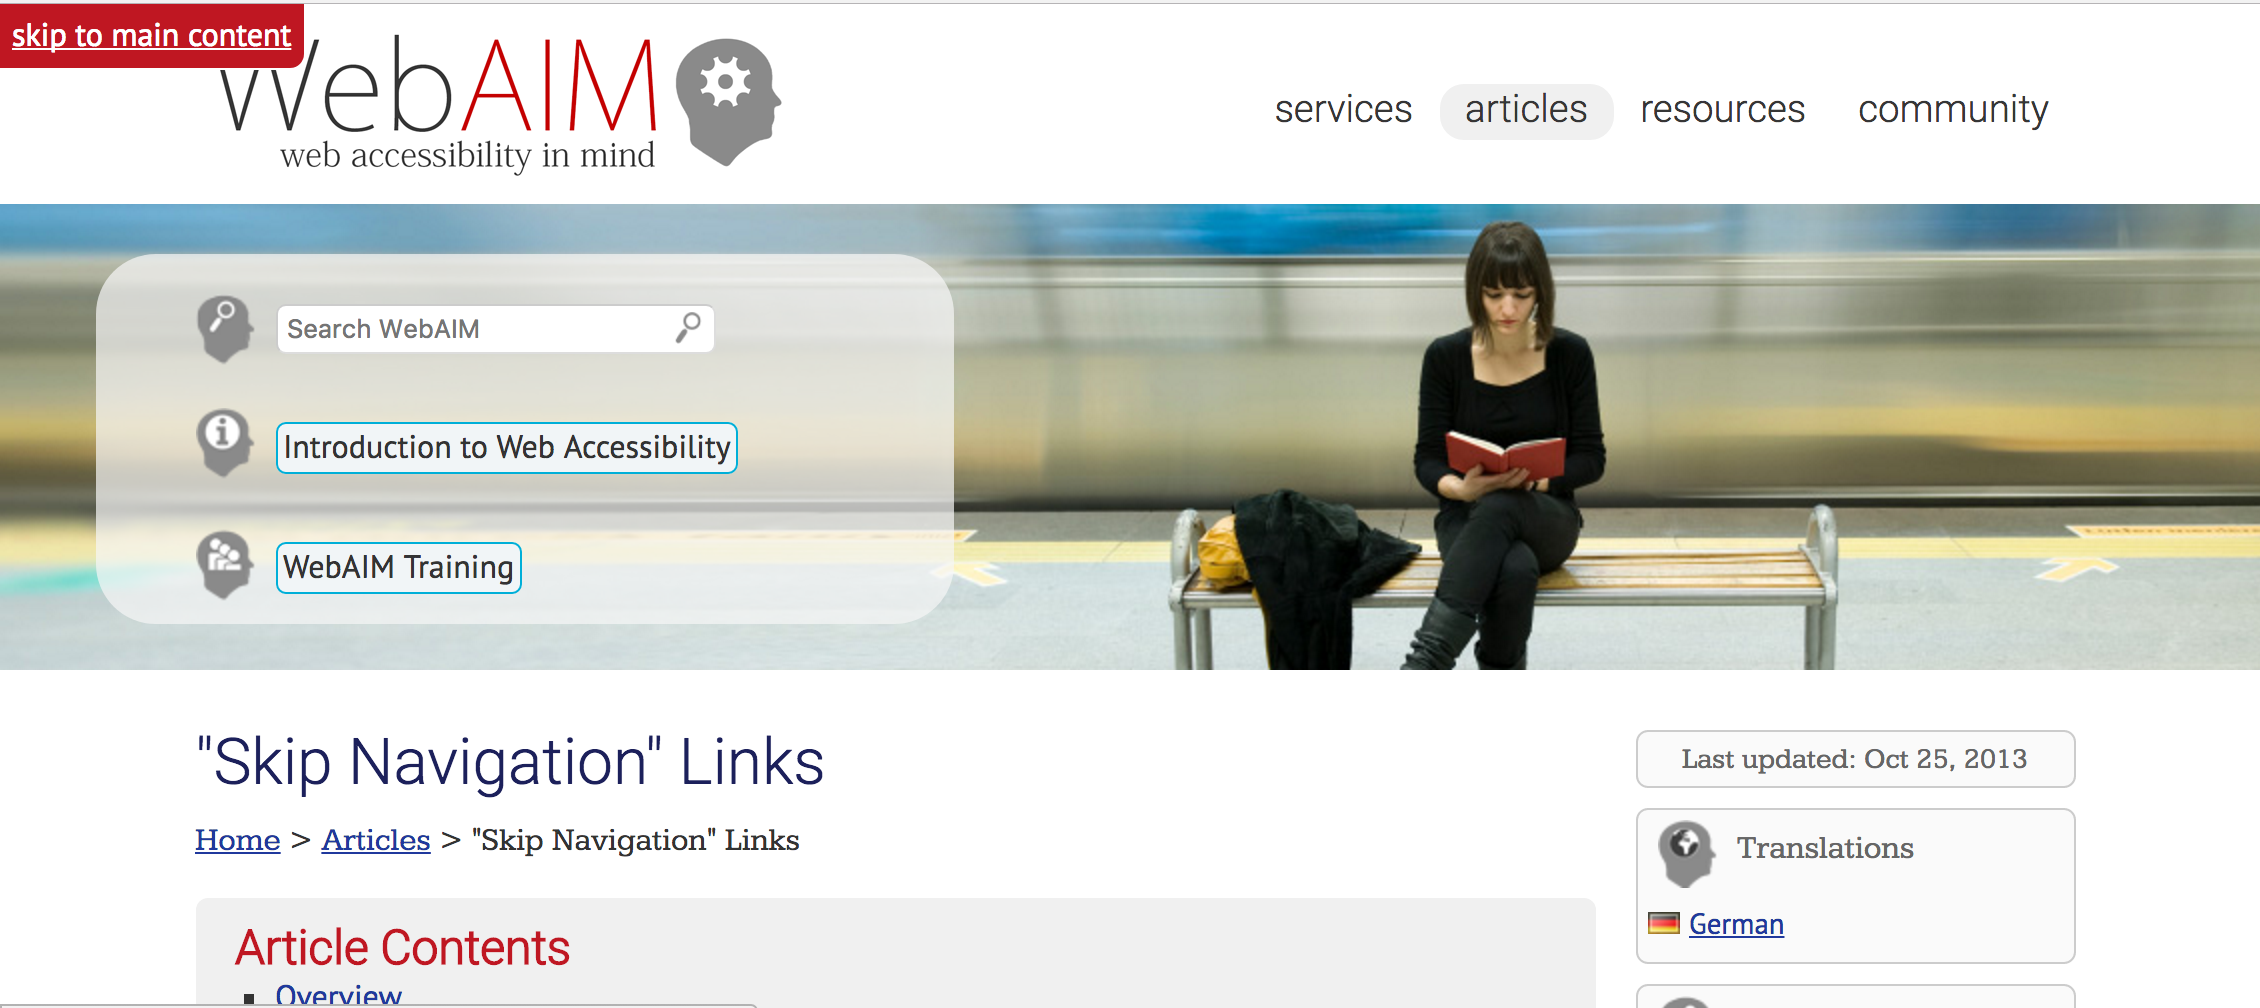
Task: Go to Home breadcrumb link
Action: point(237,840)
